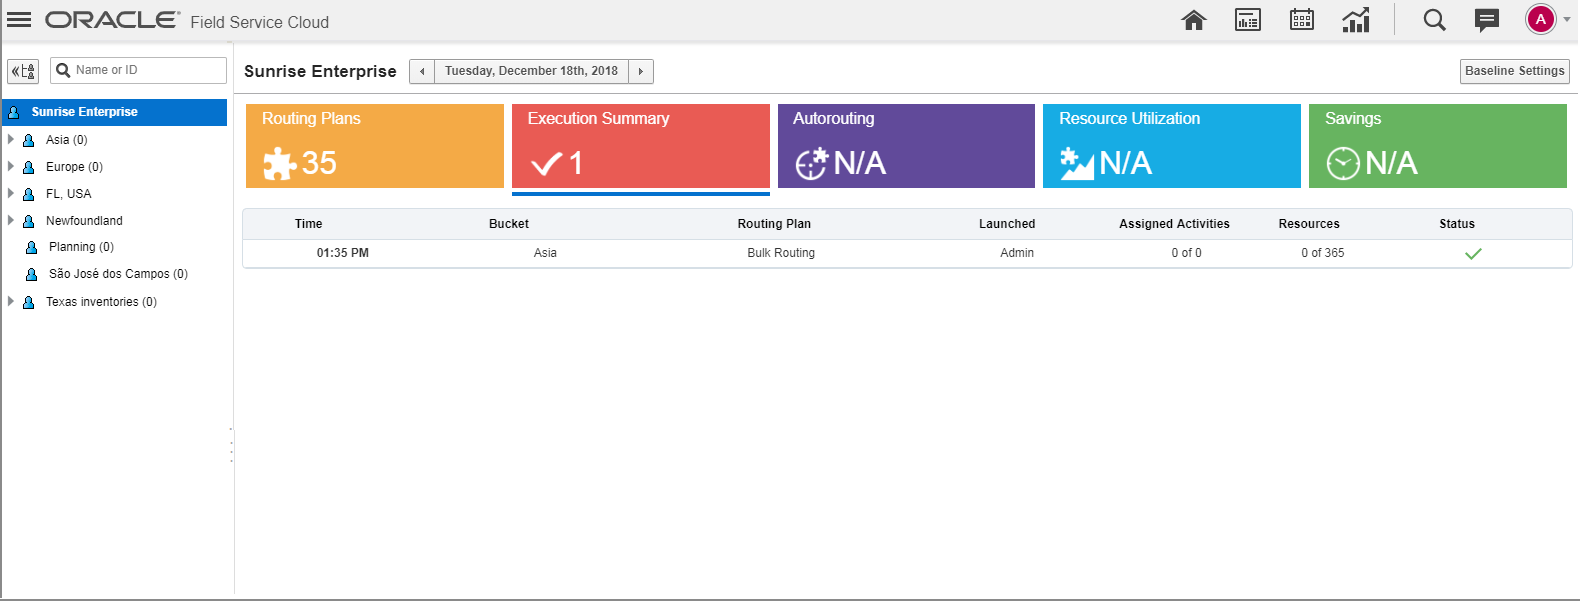Viewport: 1580px width, 601px height.
Task: Click the 0 of 365 resources cell
Action: pyautogui.click(x=1323, y=253)
